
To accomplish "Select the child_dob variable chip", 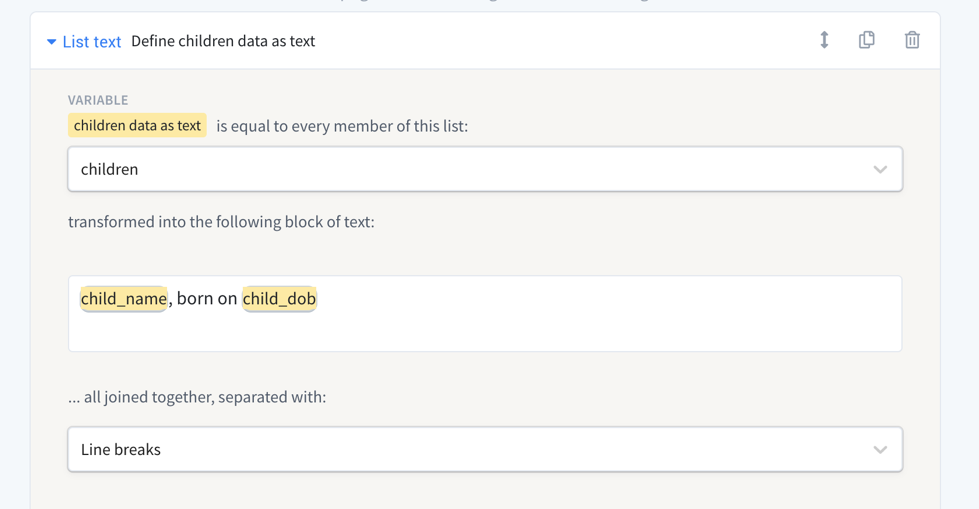I will [279, 298].
